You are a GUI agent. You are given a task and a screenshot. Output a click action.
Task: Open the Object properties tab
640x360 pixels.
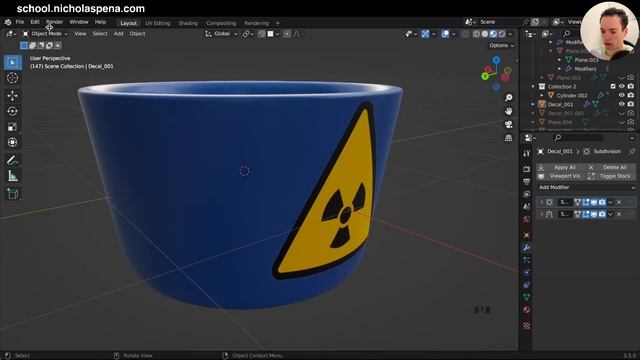[527, 235]
